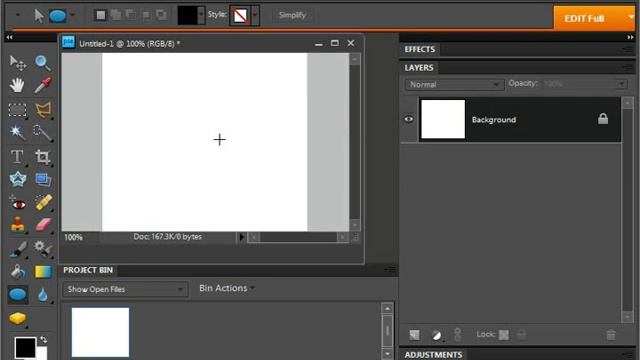Screen dimensions: 640x360
Task: Select the Paint Bucket tool
Action: [18, 272]
